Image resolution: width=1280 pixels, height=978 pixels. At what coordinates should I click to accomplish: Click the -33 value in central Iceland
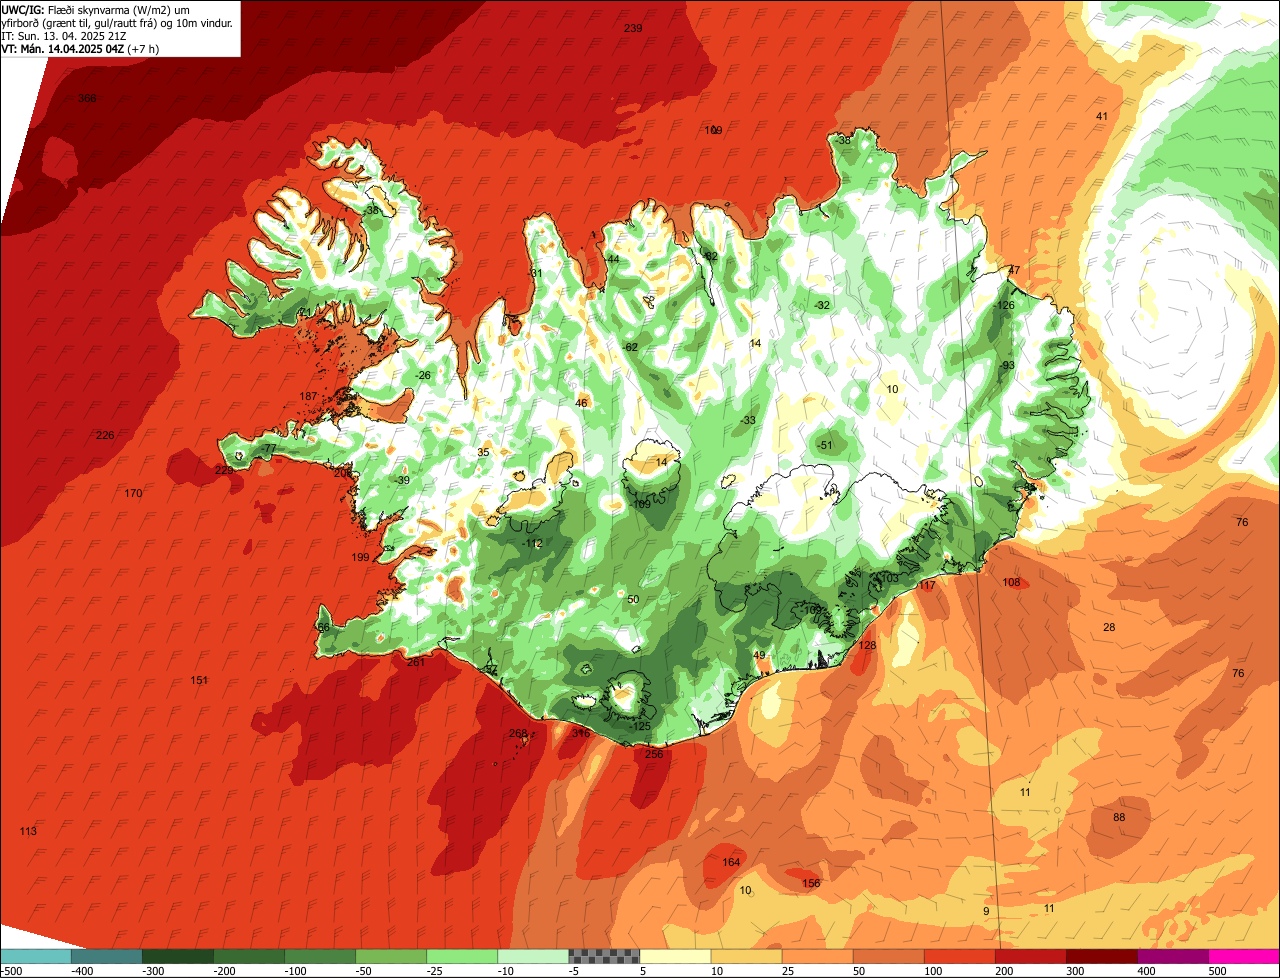tap(747, 420)
